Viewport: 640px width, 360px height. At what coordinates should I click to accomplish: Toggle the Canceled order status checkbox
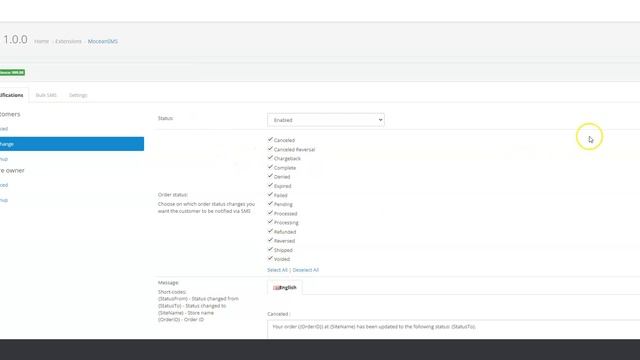click(x=270, y=140)
